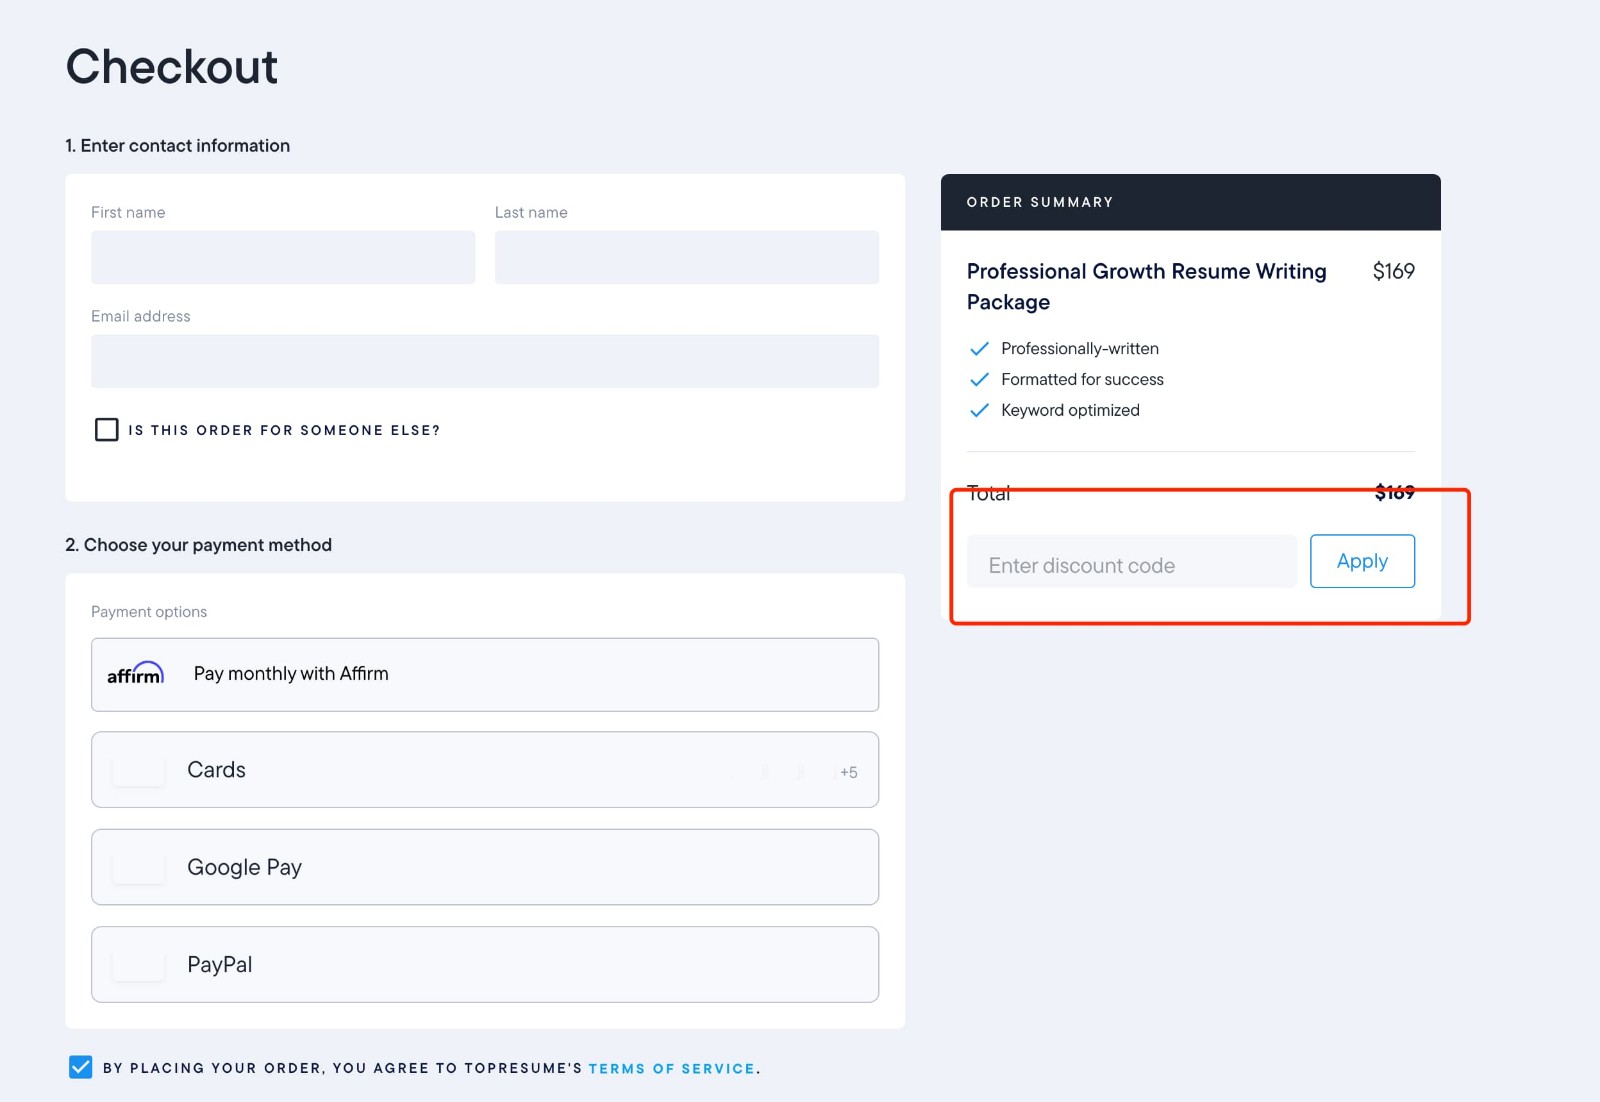Uncheck the Terms of Service agreement checkbox
1600x1102 pixels.
78,1067
